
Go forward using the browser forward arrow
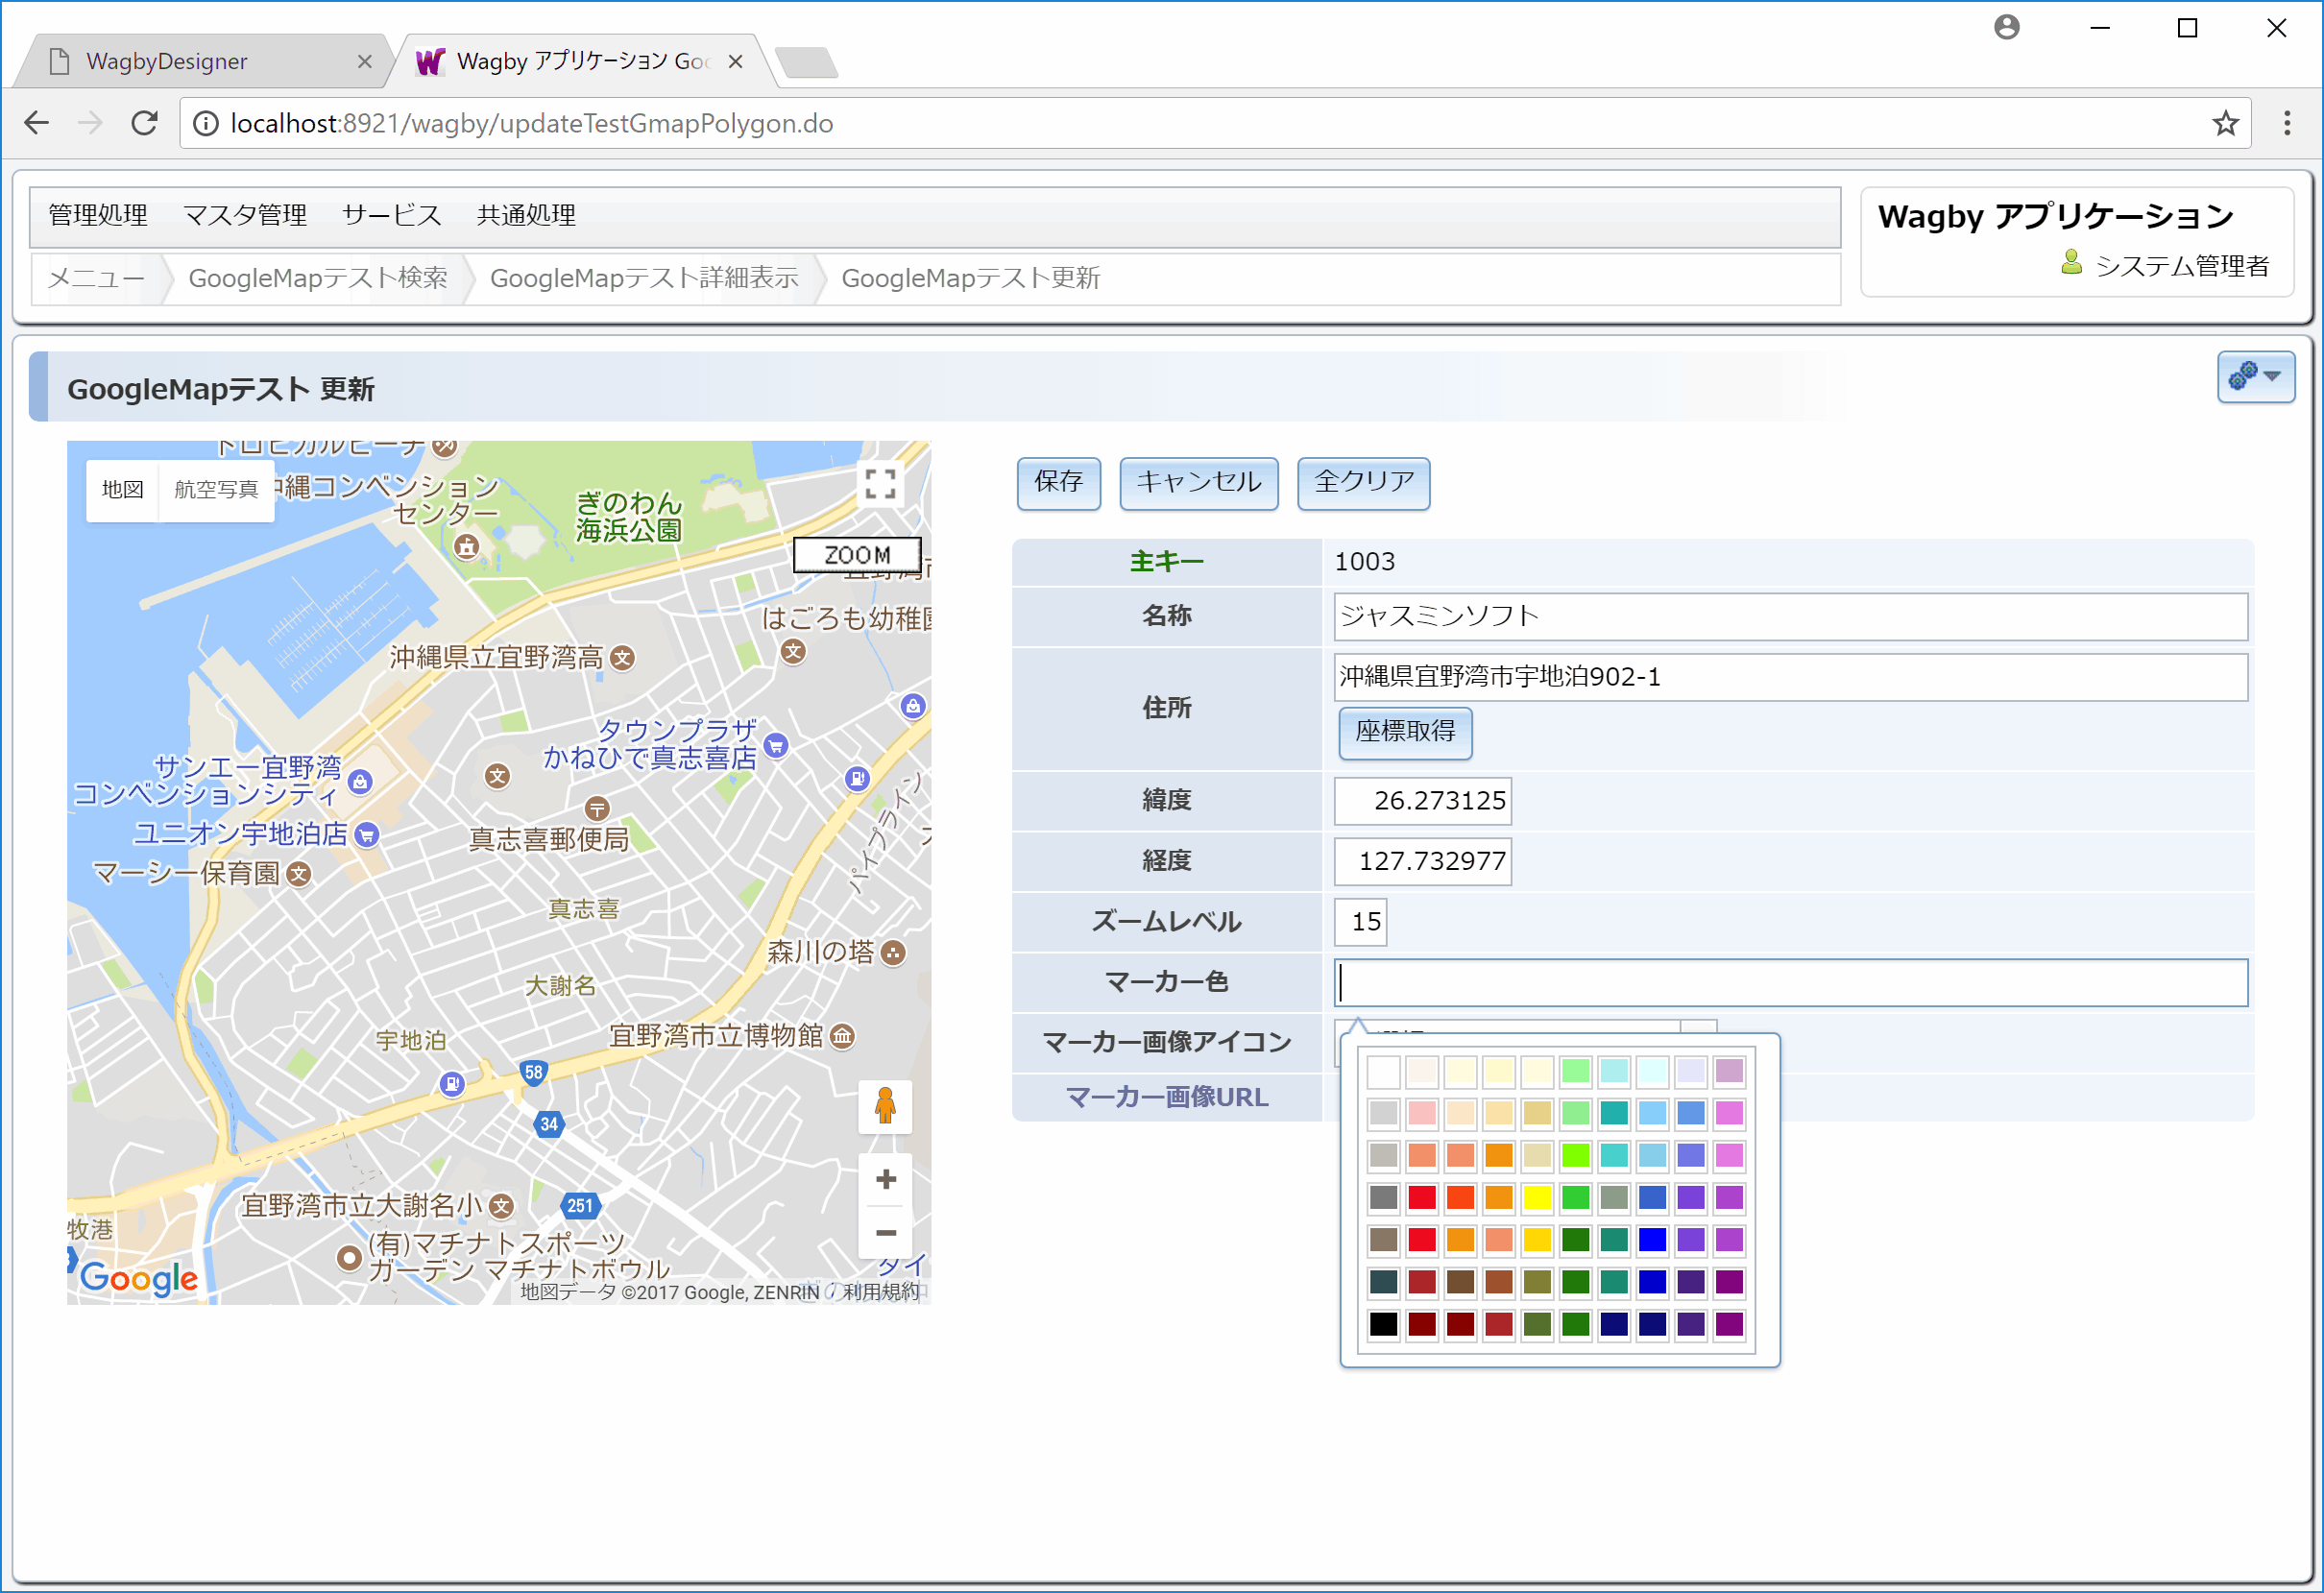point(90,123)
